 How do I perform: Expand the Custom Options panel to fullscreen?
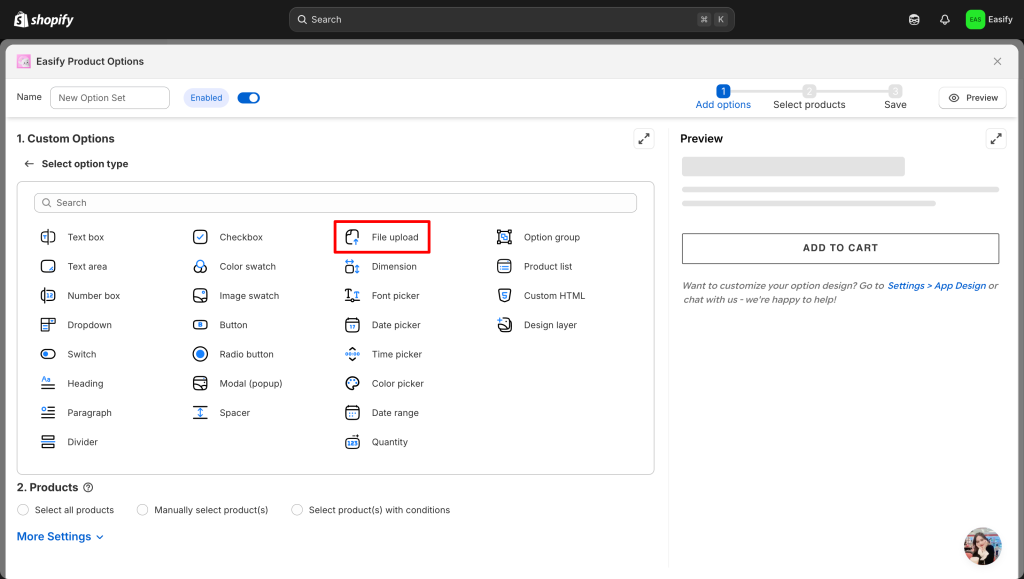644,139
